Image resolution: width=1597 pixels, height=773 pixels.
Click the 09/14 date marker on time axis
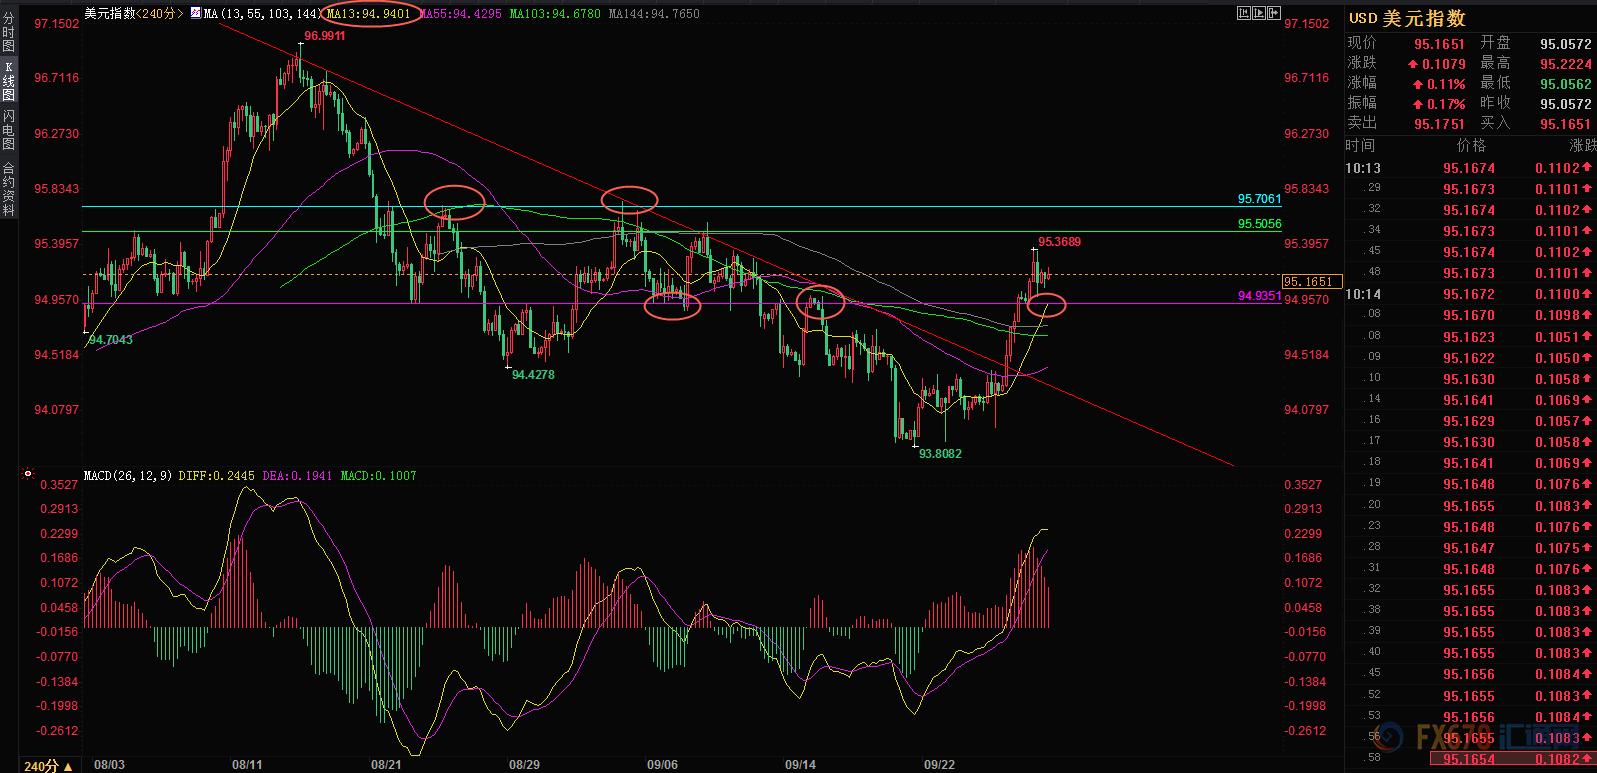pyautogui.click(x=800, y=764)
